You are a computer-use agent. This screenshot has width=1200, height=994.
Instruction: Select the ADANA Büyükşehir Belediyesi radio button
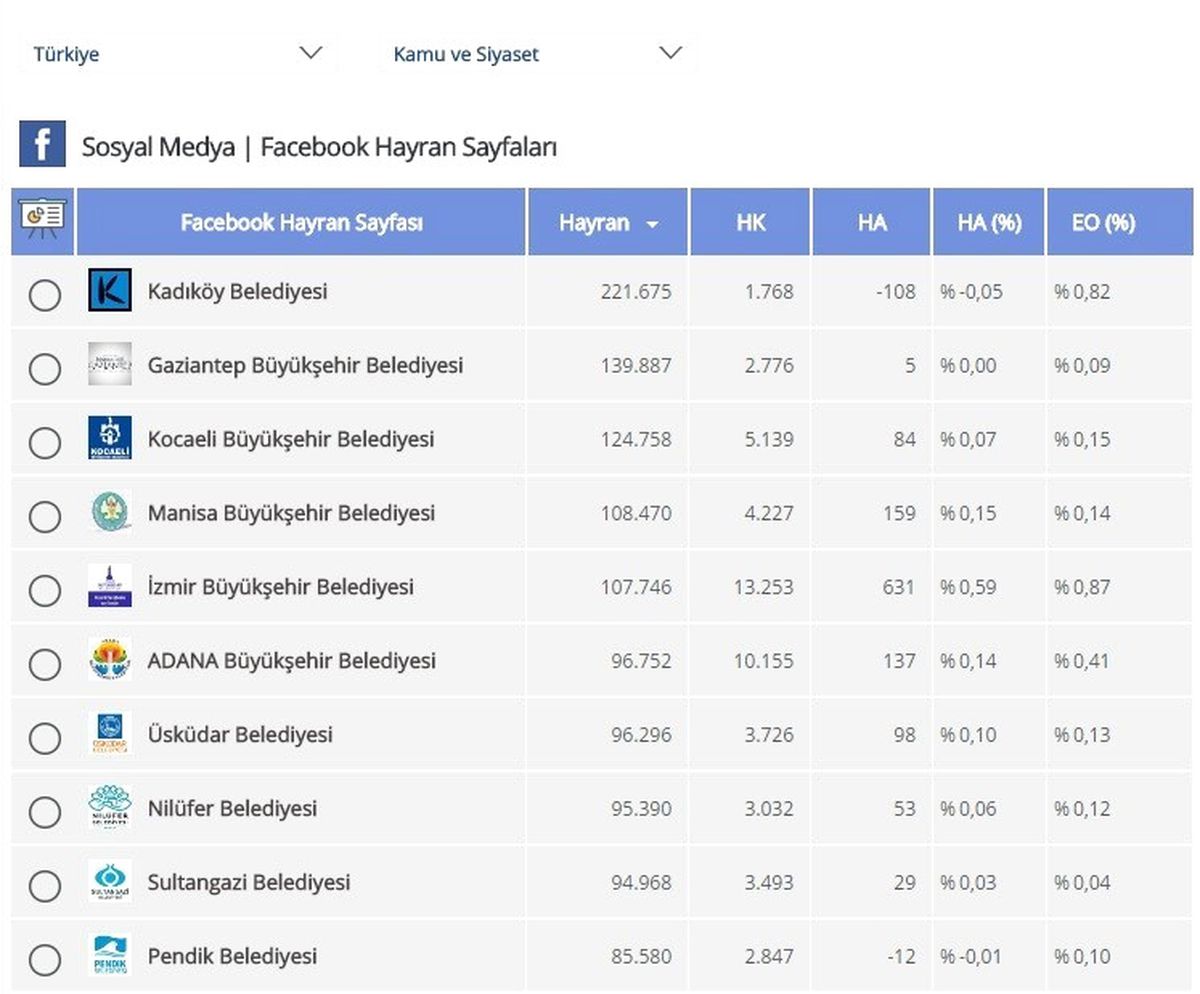44,664
